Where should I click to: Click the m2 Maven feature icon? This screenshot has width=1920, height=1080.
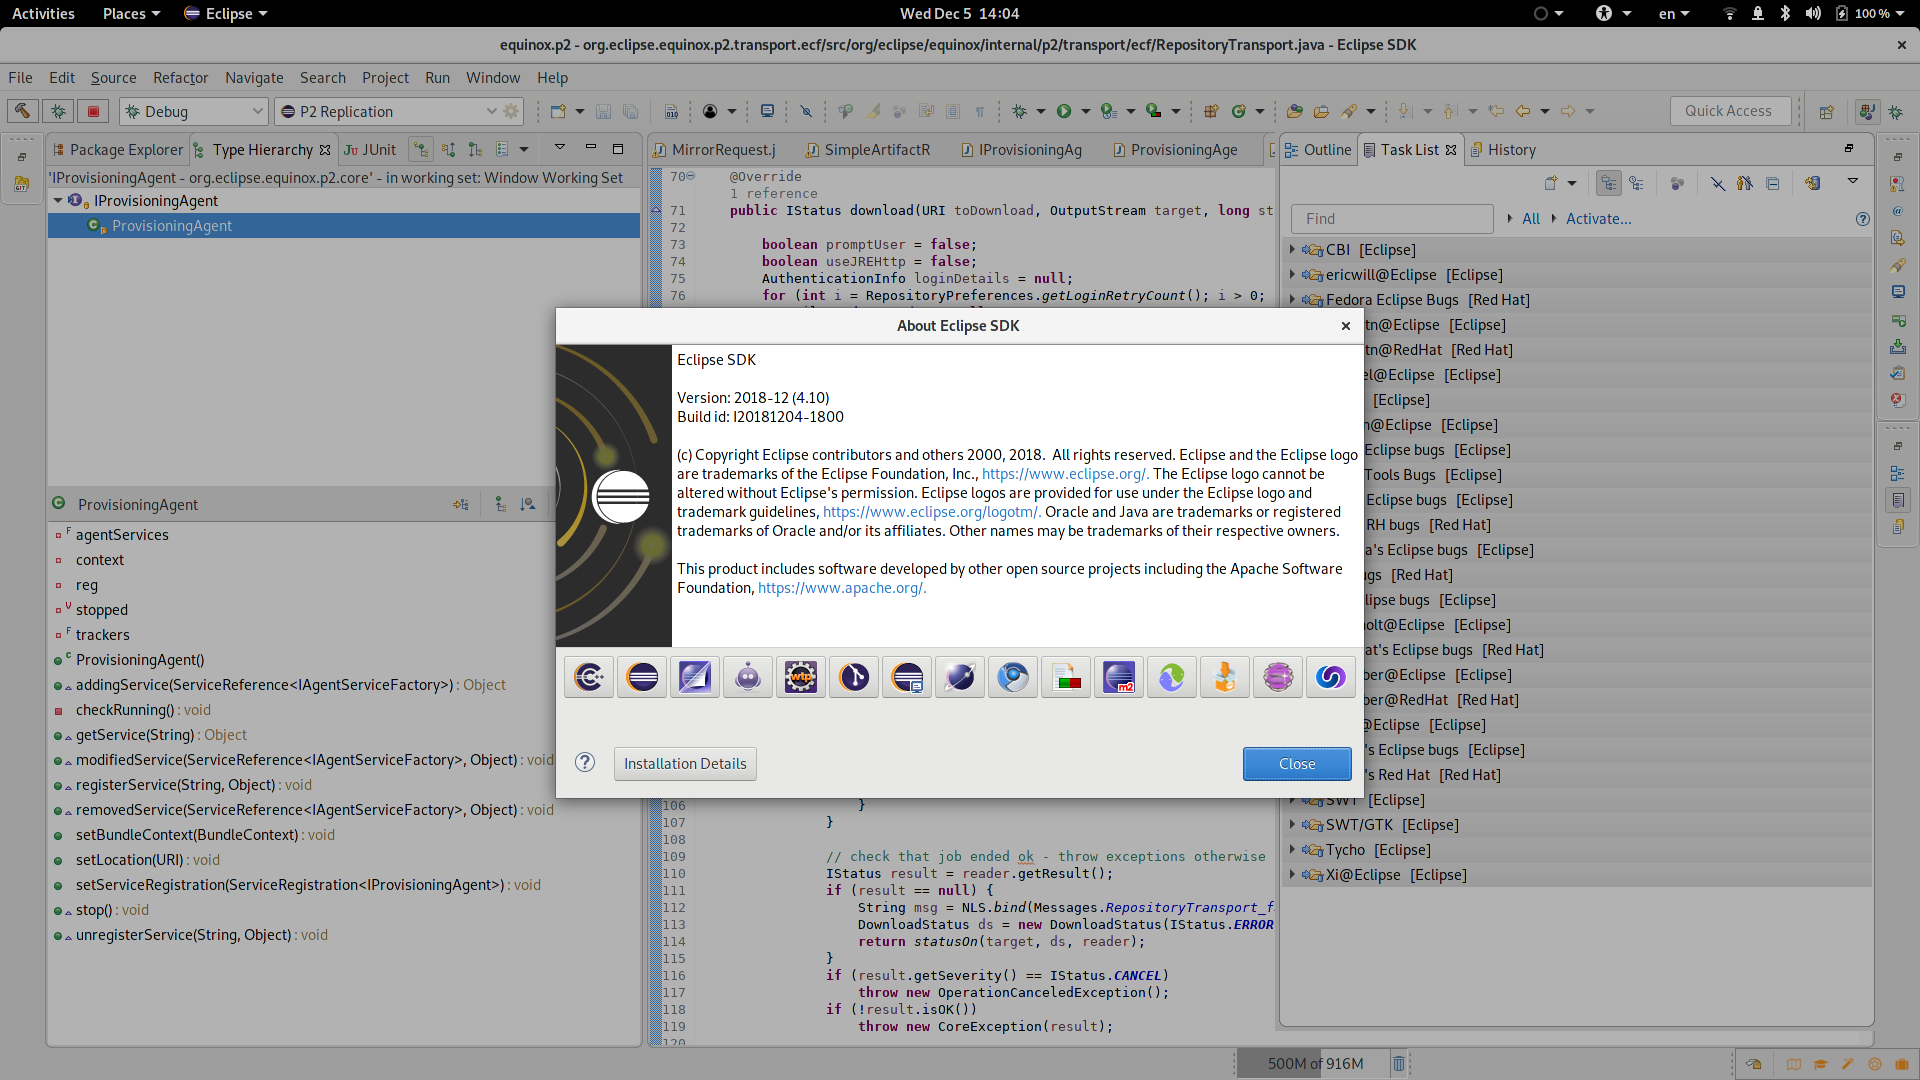point(1119,677)
